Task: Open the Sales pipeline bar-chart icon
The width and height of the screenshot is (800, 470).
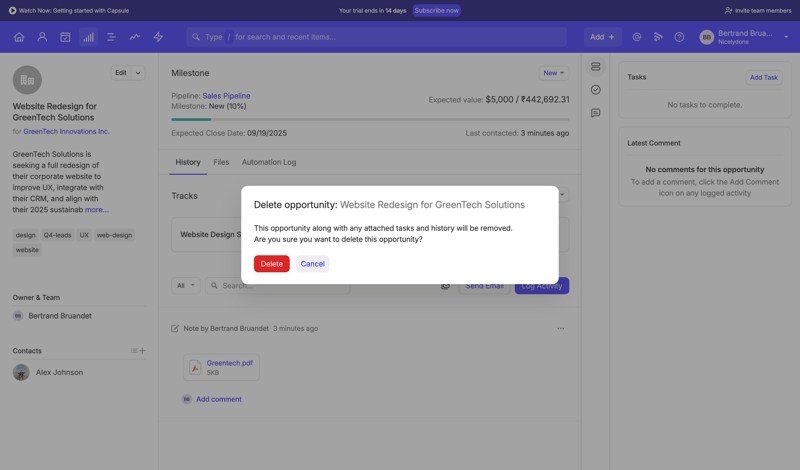Action: coord(89,37)
